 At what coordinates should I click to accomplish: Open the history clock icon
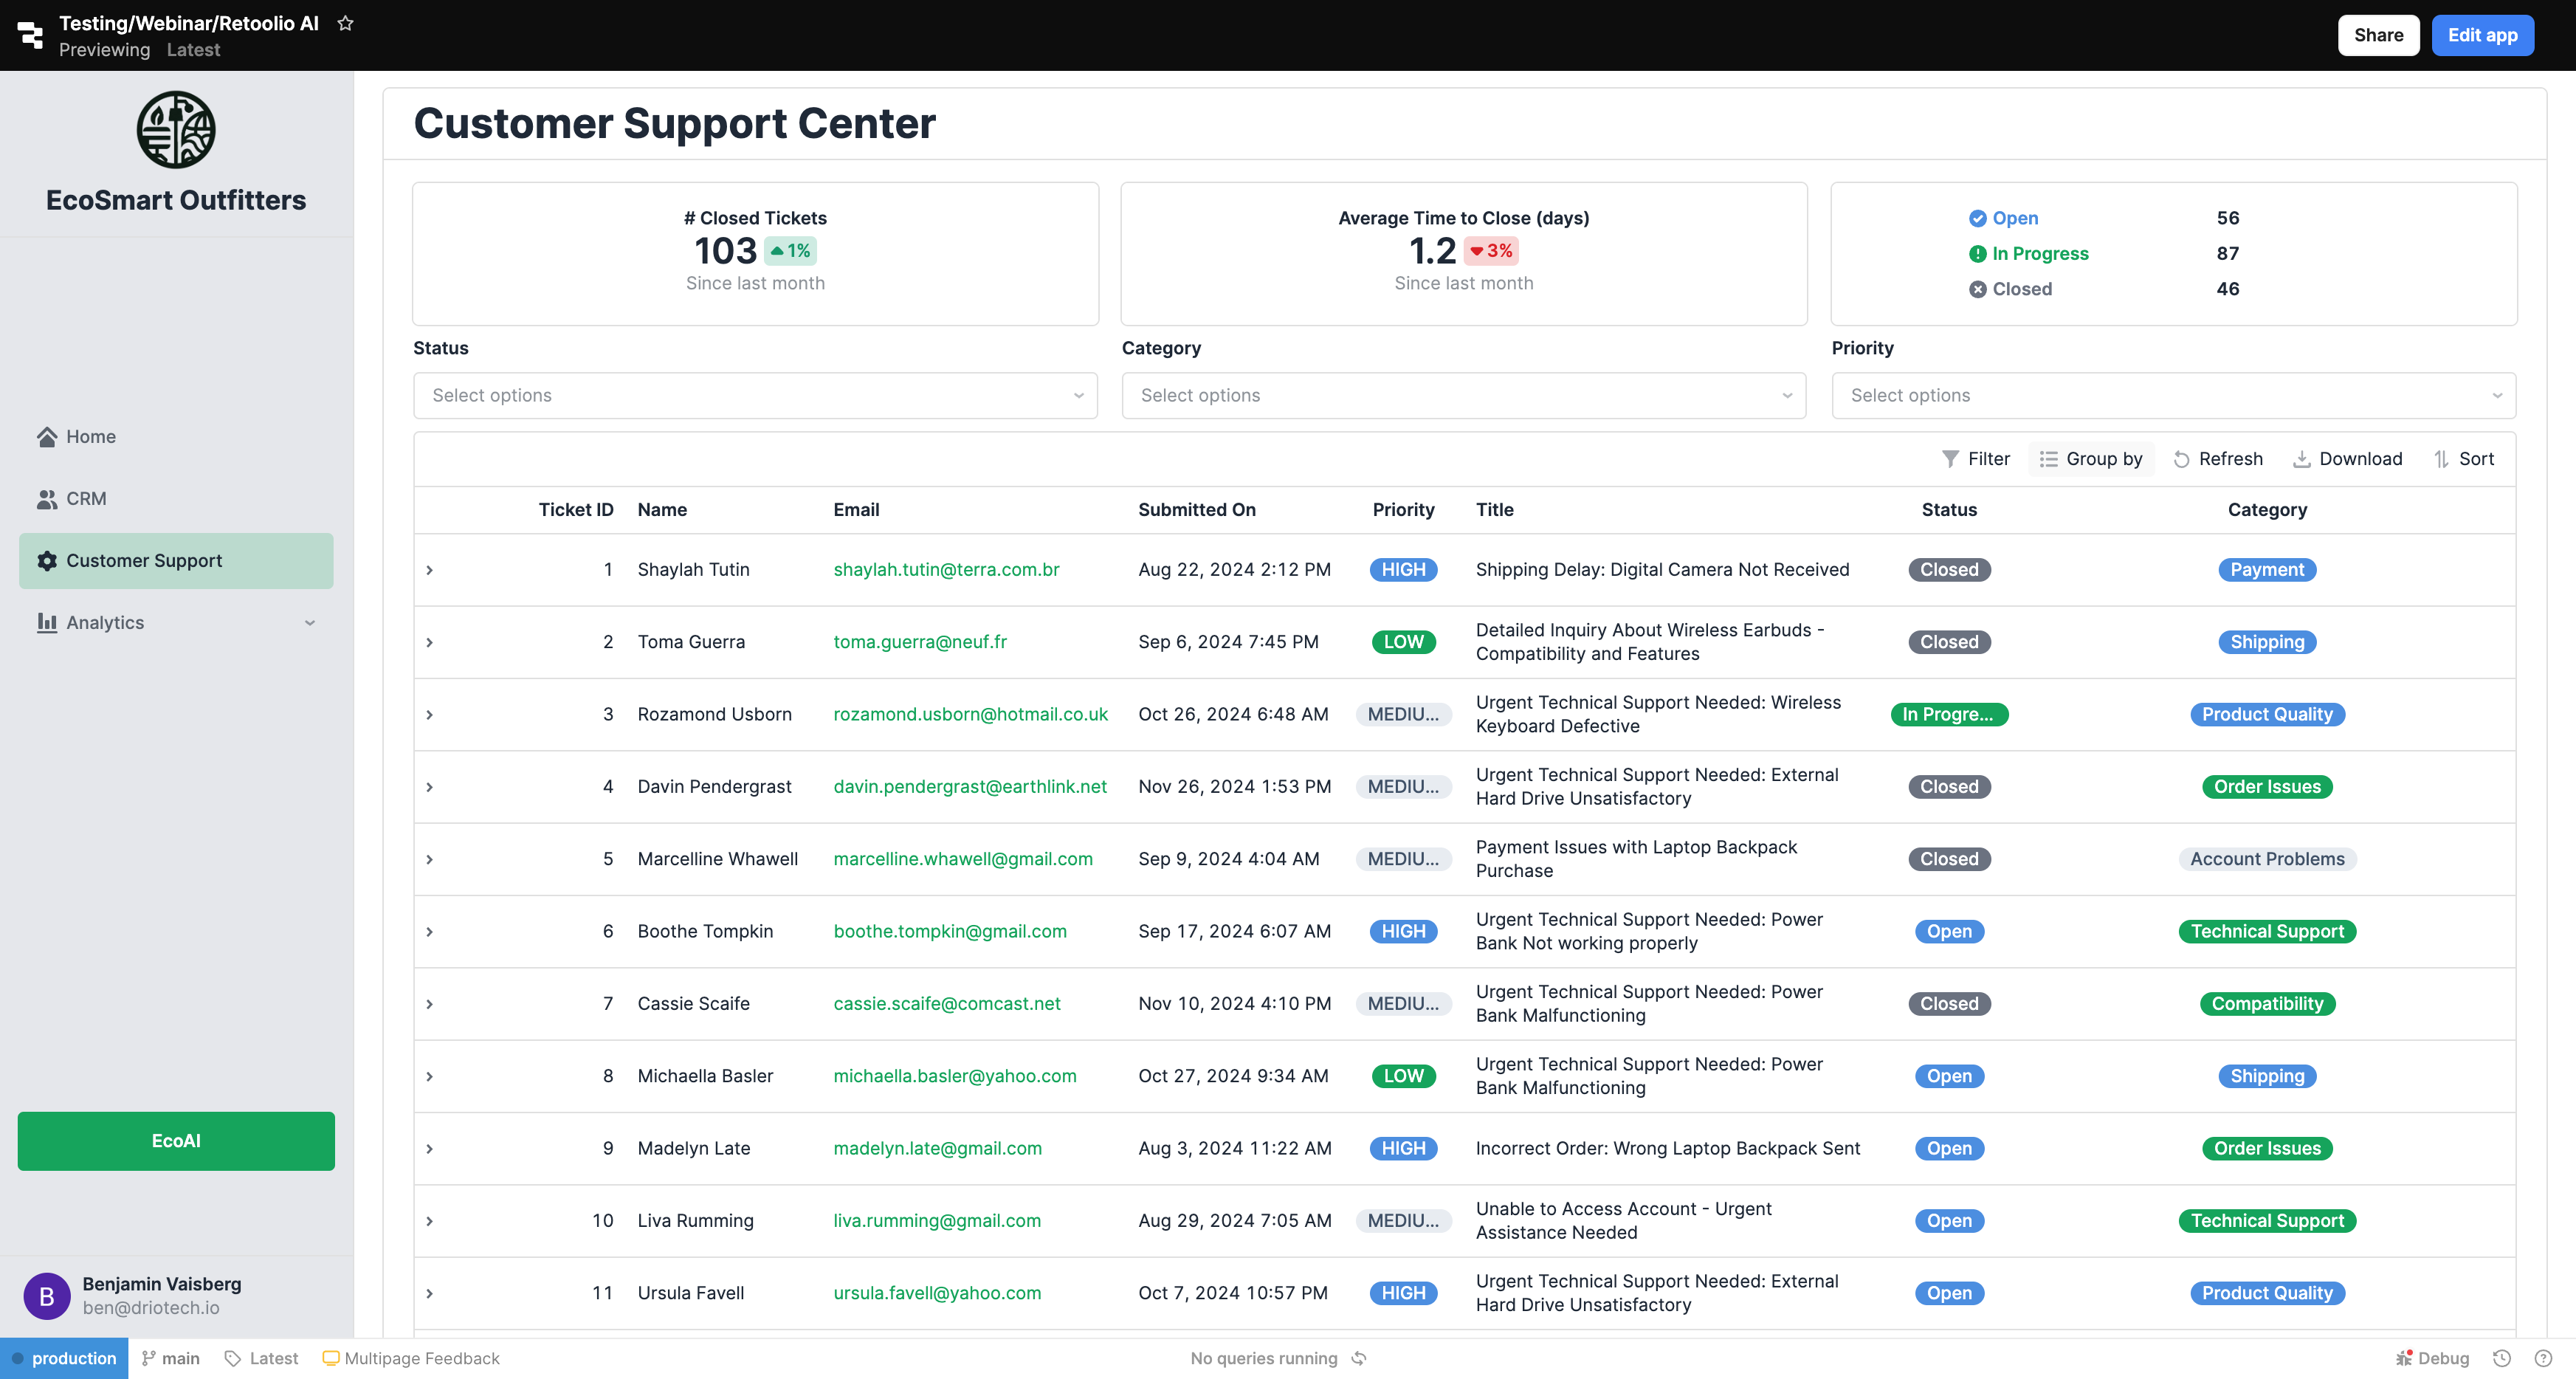(x=2502, y=1358)
